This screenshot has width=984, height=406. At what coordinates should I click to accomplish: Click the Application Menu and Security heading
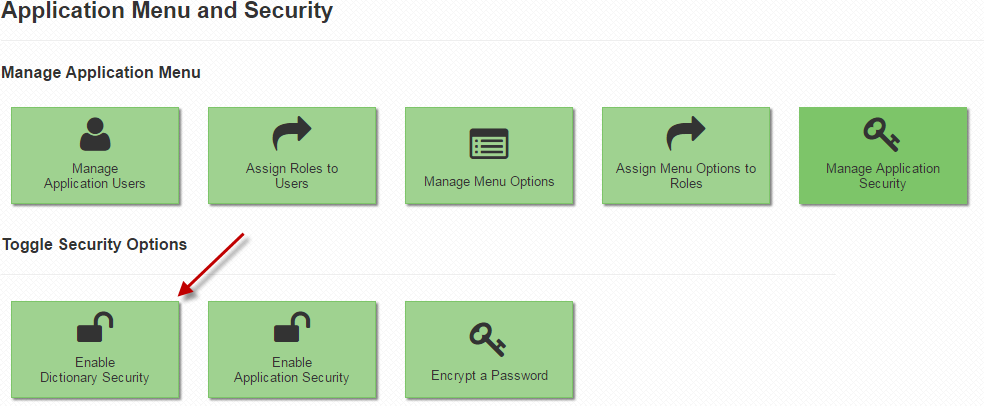click(x=167, y=11)
